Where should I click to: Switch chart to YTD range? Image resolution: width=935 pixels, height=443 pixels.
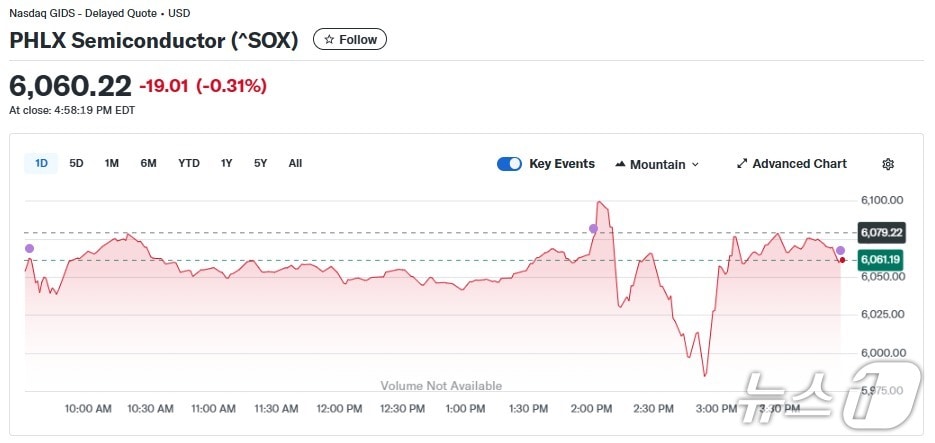189,163
